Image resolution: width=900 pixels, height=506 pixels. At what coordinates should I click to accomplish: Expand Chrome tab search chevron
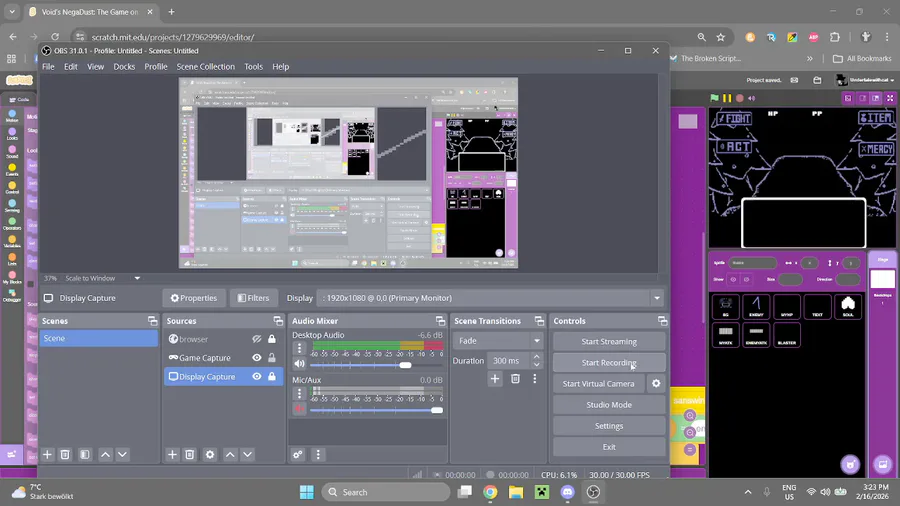point(11,11)
